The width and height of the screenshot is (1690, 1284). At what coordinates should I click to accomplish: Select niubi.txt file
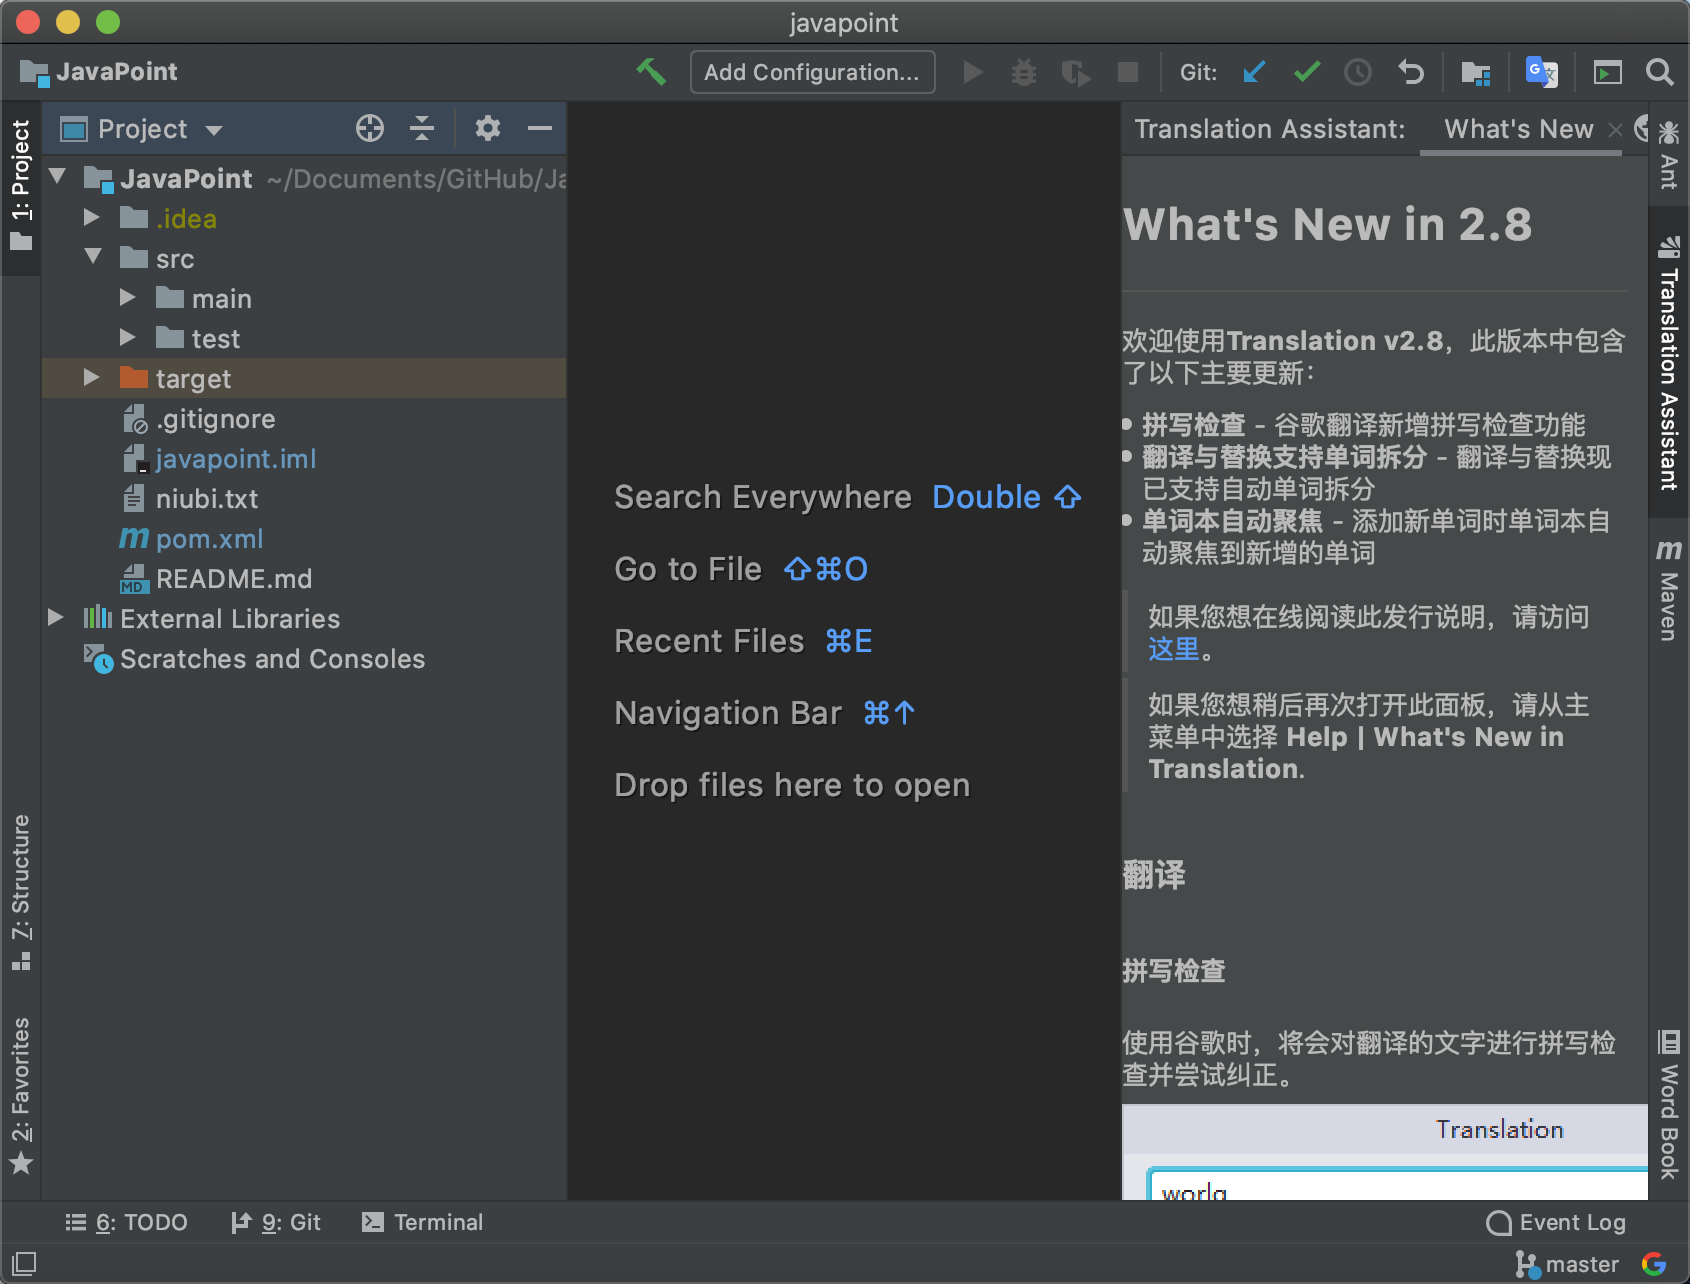click(207, 499)
